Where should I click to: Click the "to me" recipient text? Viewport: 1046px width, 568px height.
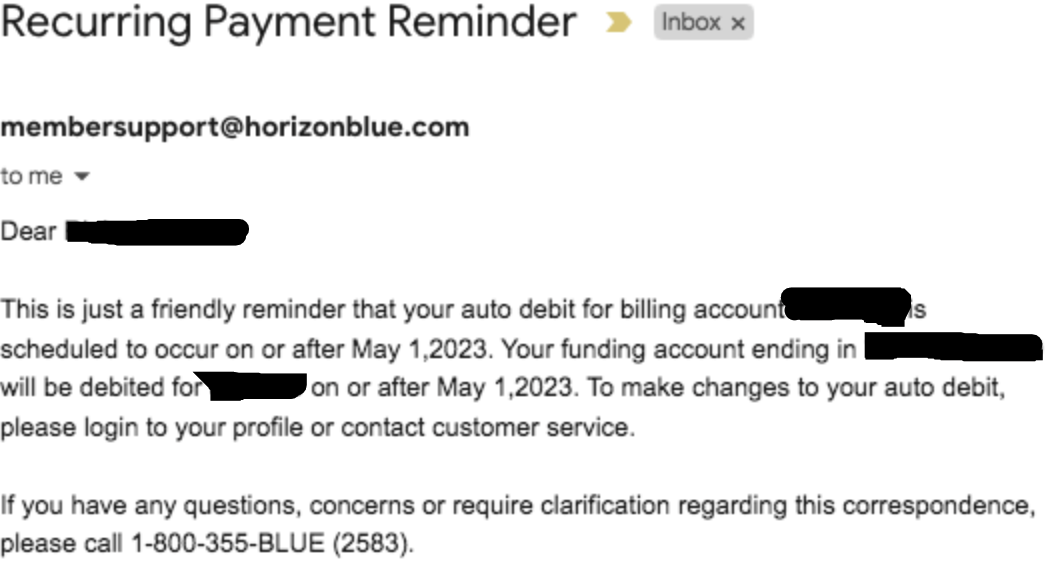pos(31,177)
